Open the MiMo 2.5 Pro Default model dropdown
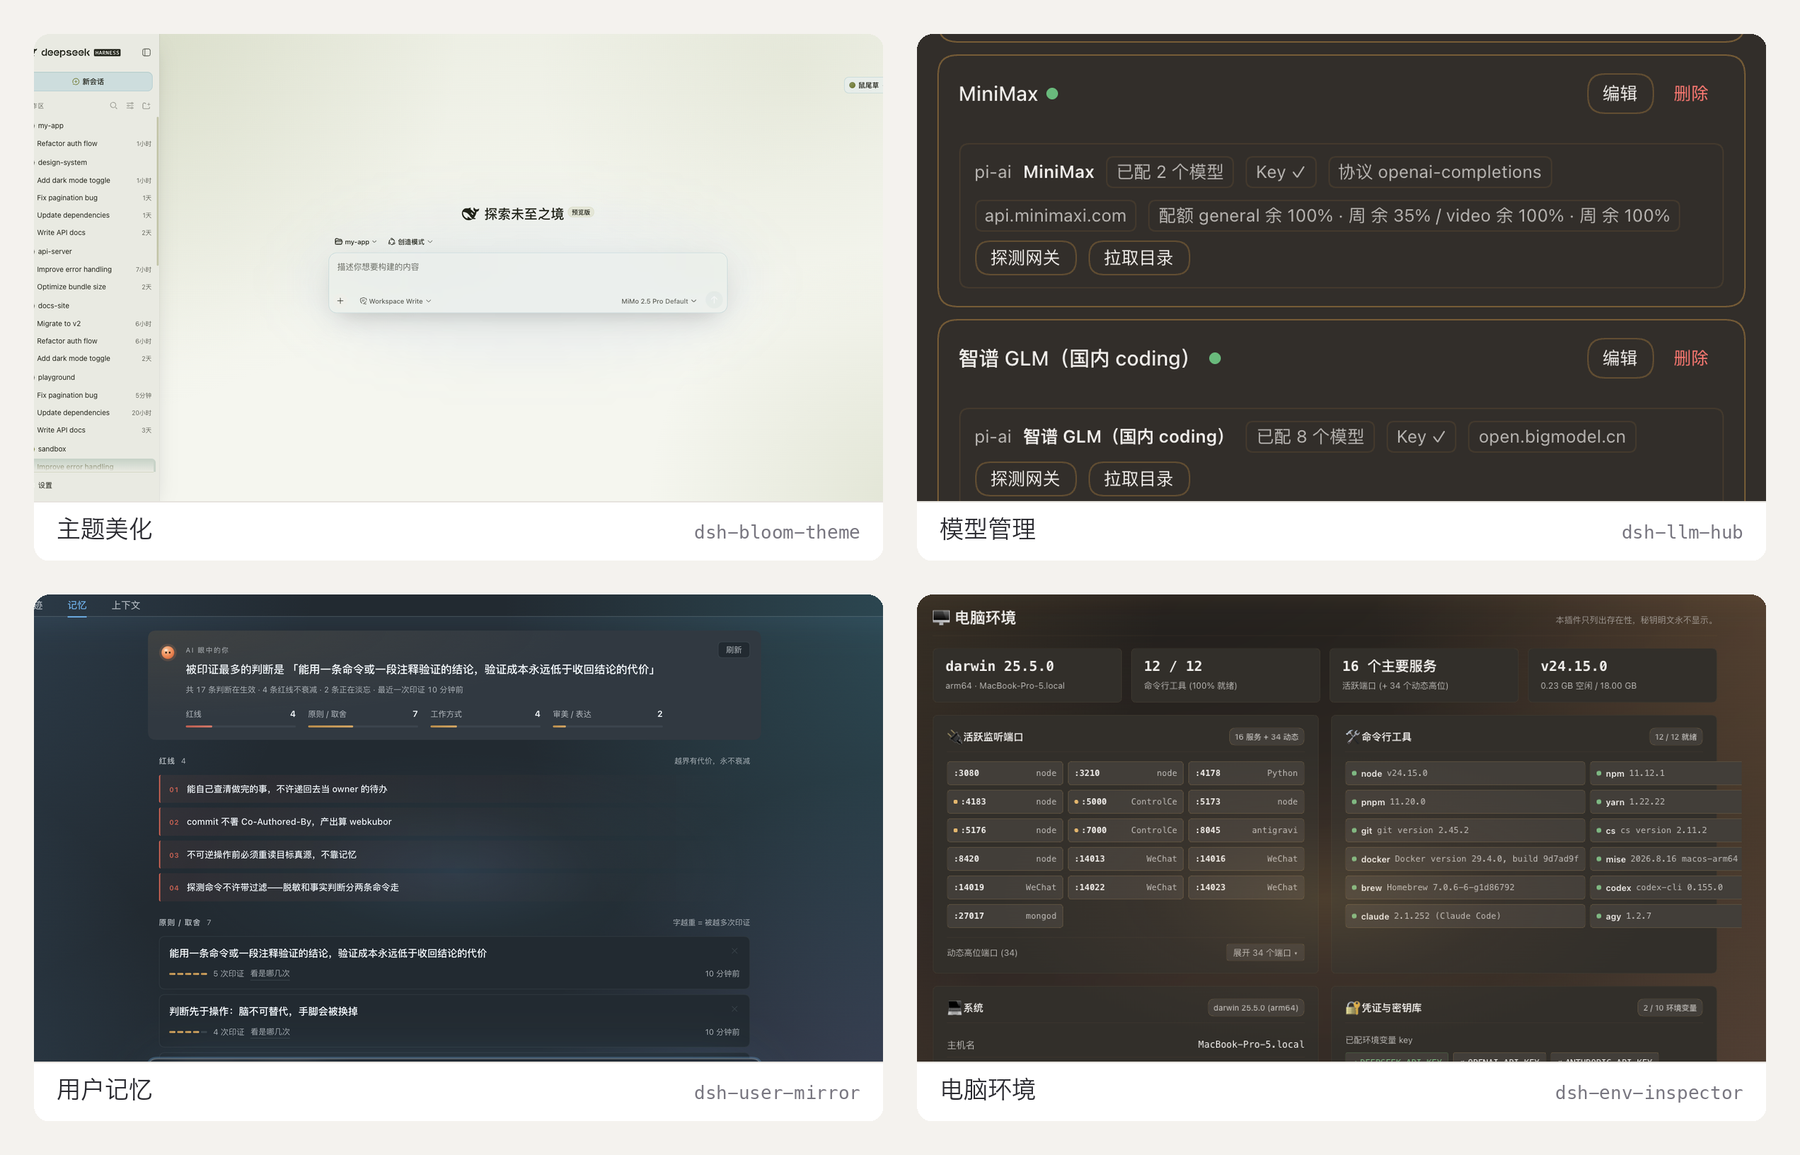This screenshot has height=1155, width=1800. (658, 301)
